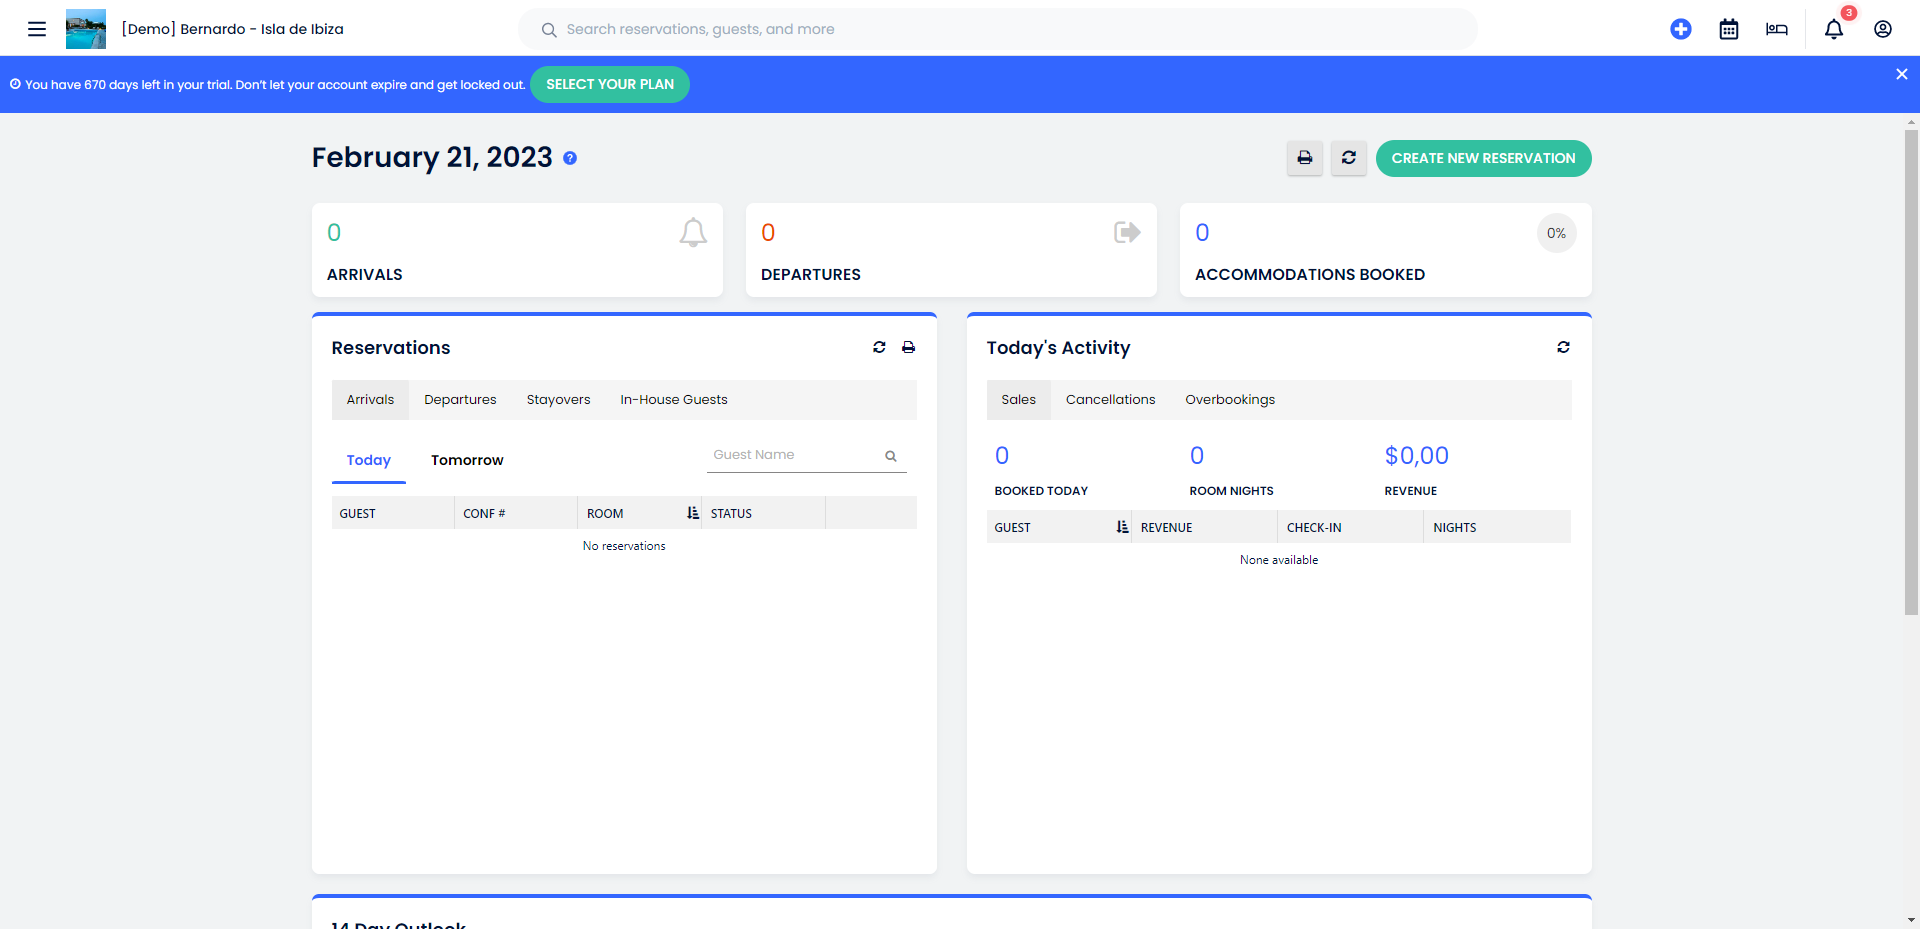
Task: Click the guest name search magnifier
Action: coord(891,456)
